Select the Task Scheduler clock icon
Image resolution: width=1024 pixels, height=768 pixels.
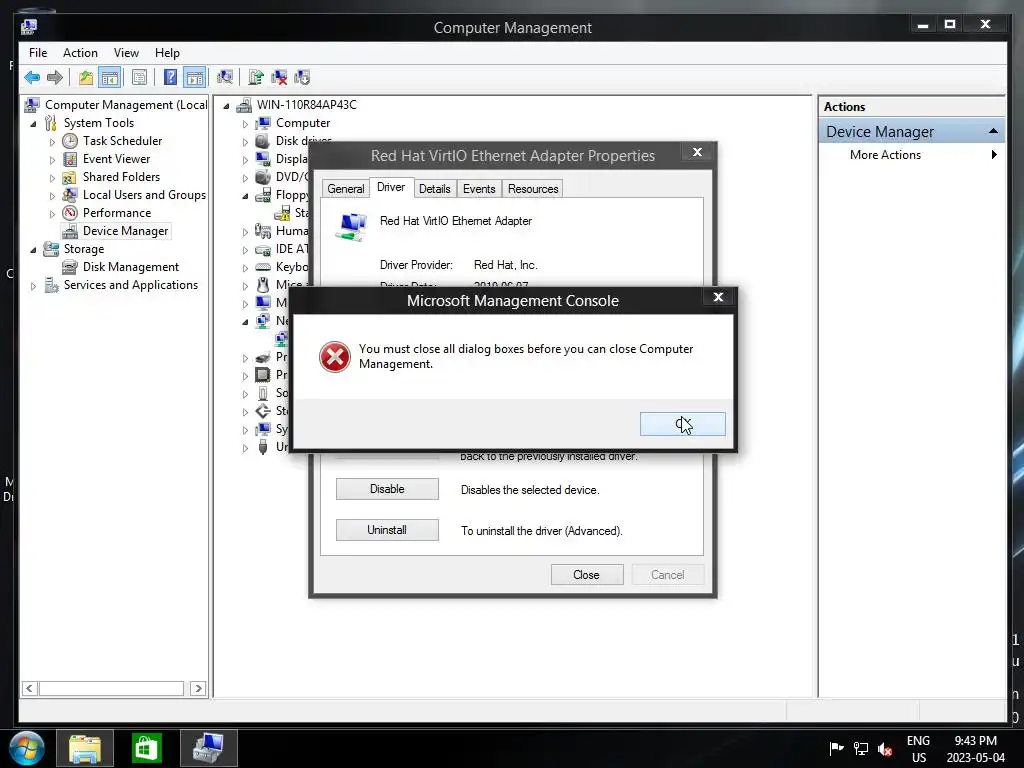(x=70, y=141)
